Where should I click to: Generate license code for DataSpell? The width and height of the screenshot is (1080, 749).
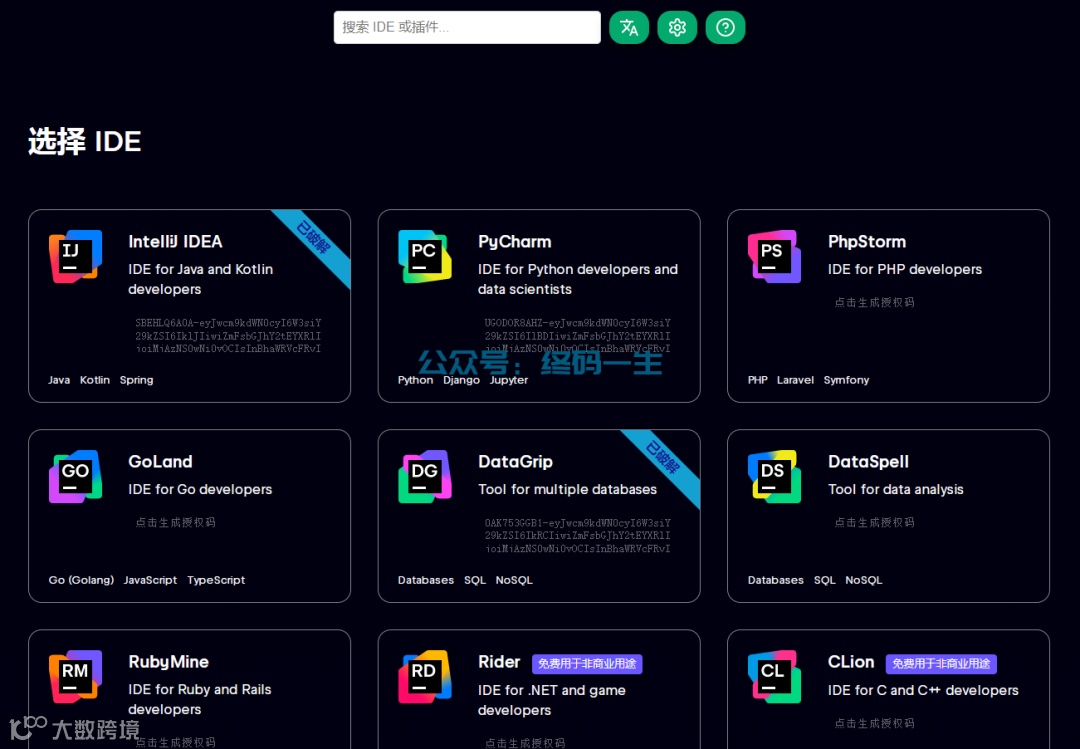[x=874, y=522]
